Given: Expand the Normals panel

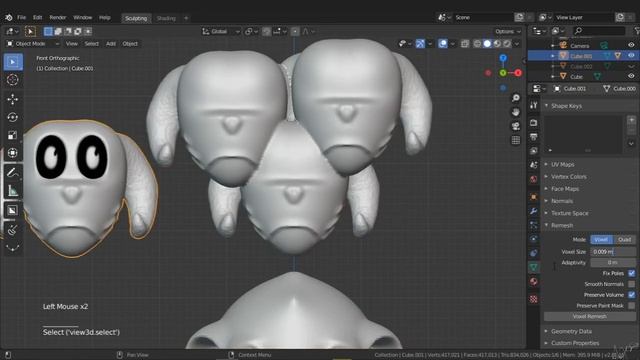Looking at the screenshot, I should pos(562,201).
